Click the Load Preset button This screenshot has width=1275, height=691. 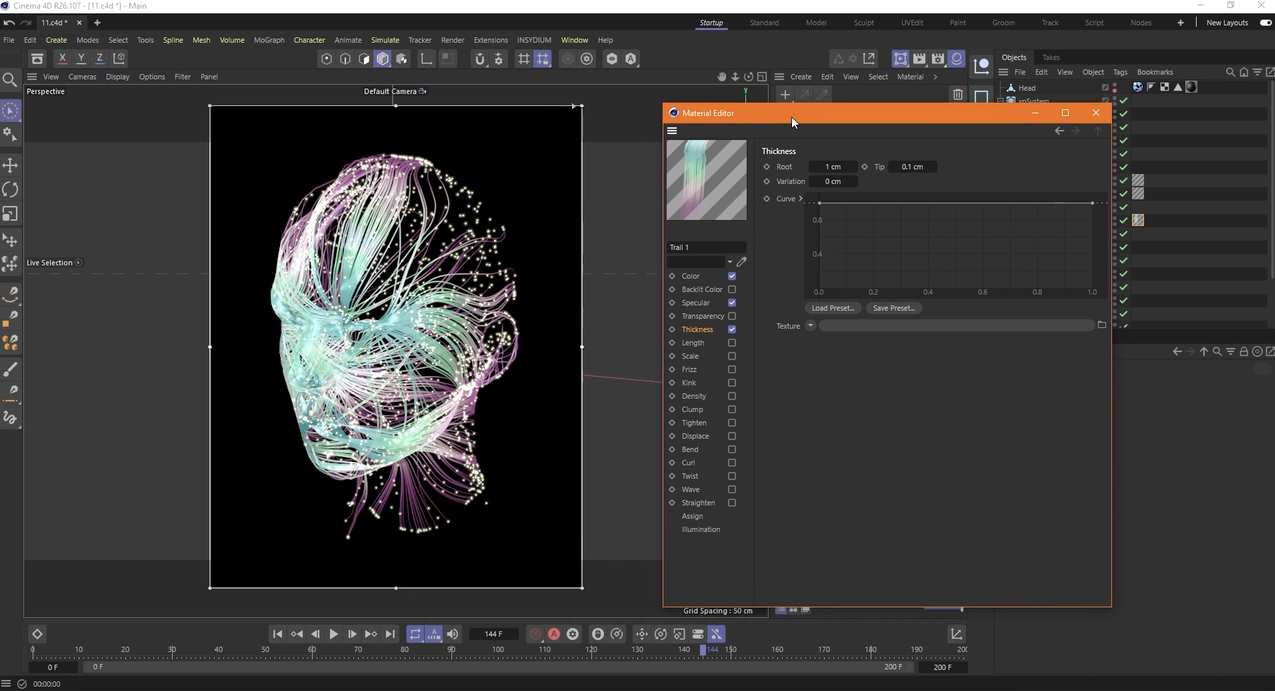[x=832, y=308]
